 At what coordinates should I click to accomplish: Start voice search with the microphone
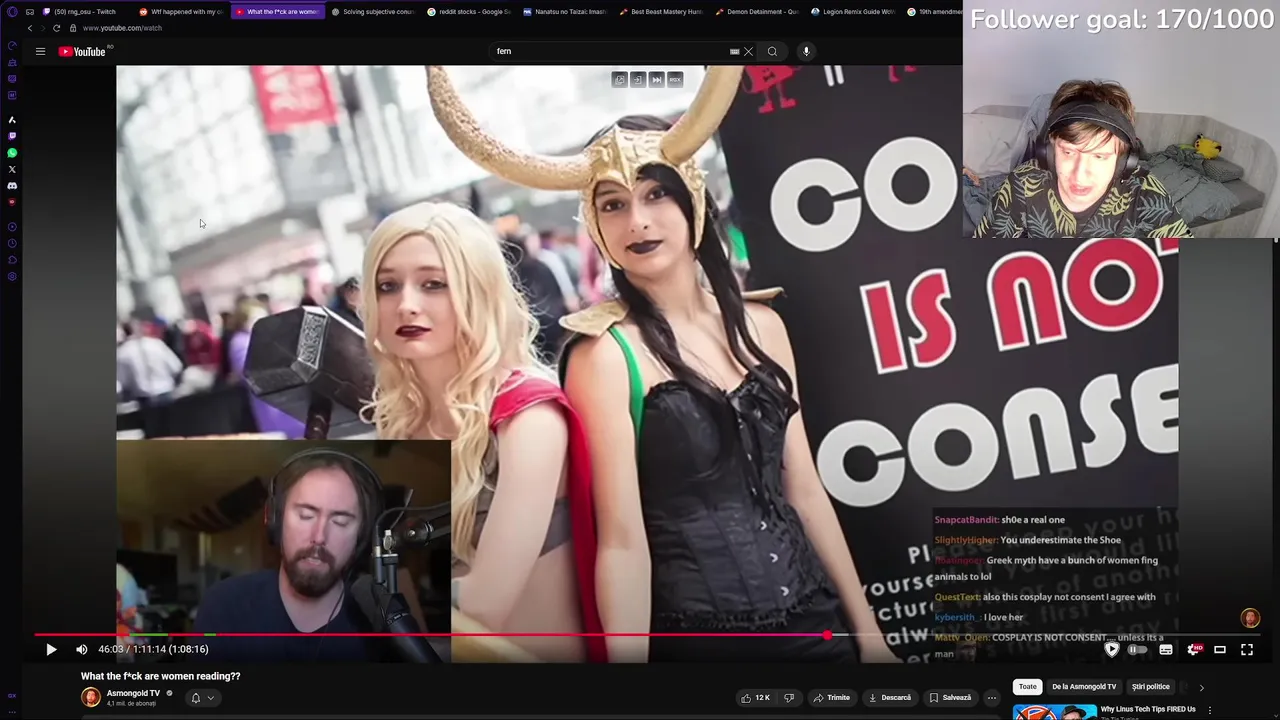coord(806,51)
